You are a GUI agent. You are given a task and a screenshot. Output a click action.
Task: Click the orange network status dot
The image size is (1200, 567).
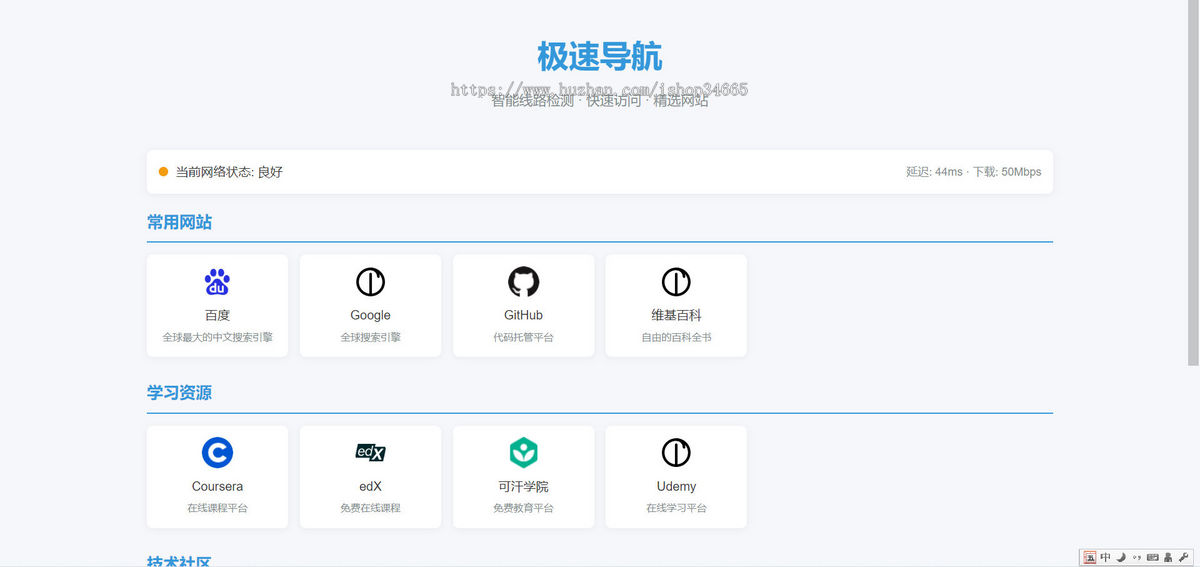(163, 172)
